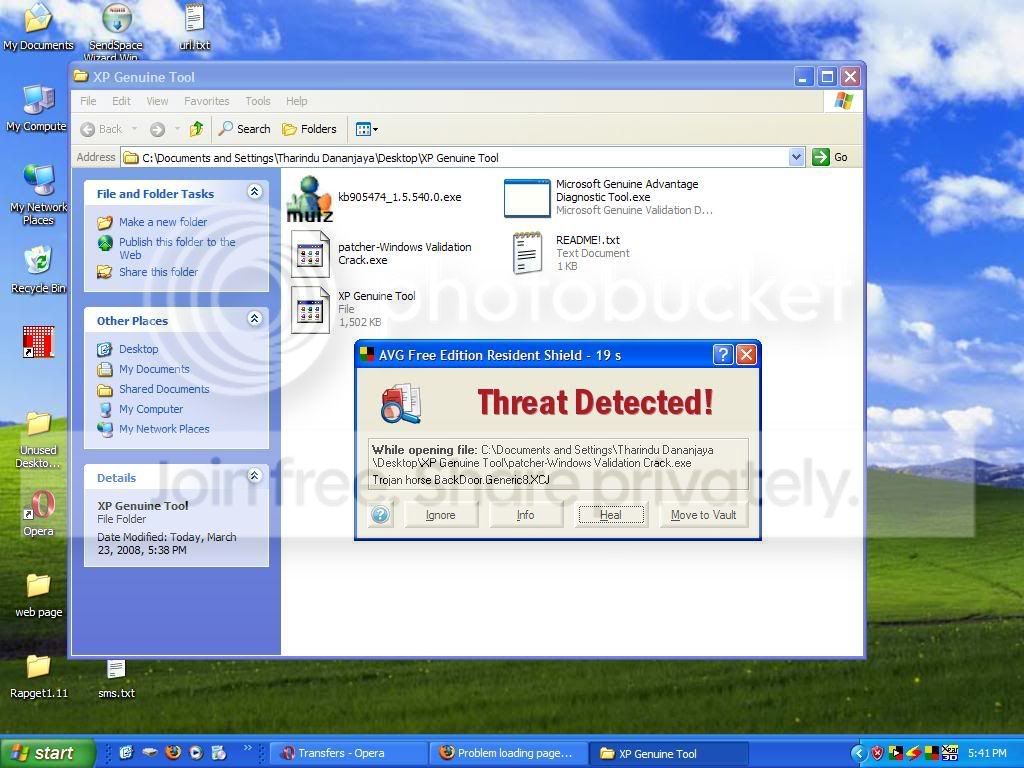Click the 5:41 PM system clock
Image resolution: width=1024 pixels, height=768 pixels.
click(987, 753)
